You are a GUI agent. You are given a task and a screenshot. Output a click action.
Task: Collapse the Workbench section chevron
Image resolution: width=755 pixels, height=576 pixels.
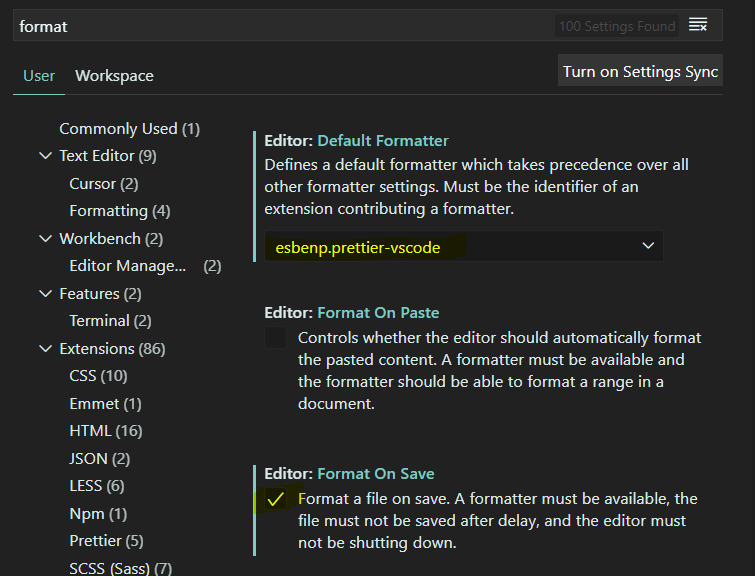click(x=45, y=239)
